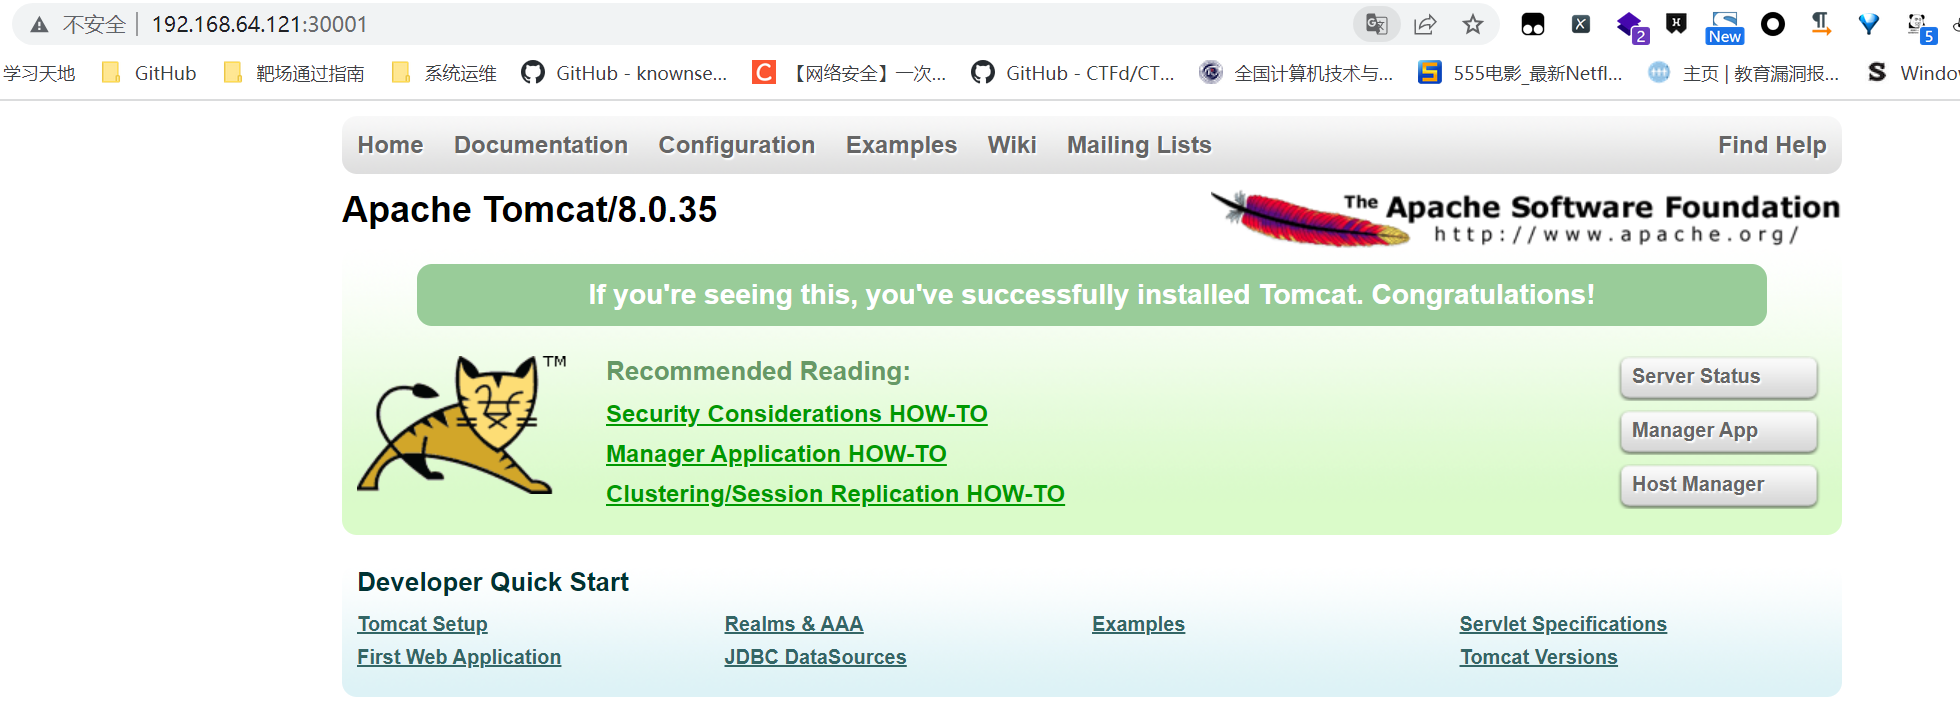Click the address bar URL 192.168.64.121:30001
1960x712 pixels.
coord(259,24)
